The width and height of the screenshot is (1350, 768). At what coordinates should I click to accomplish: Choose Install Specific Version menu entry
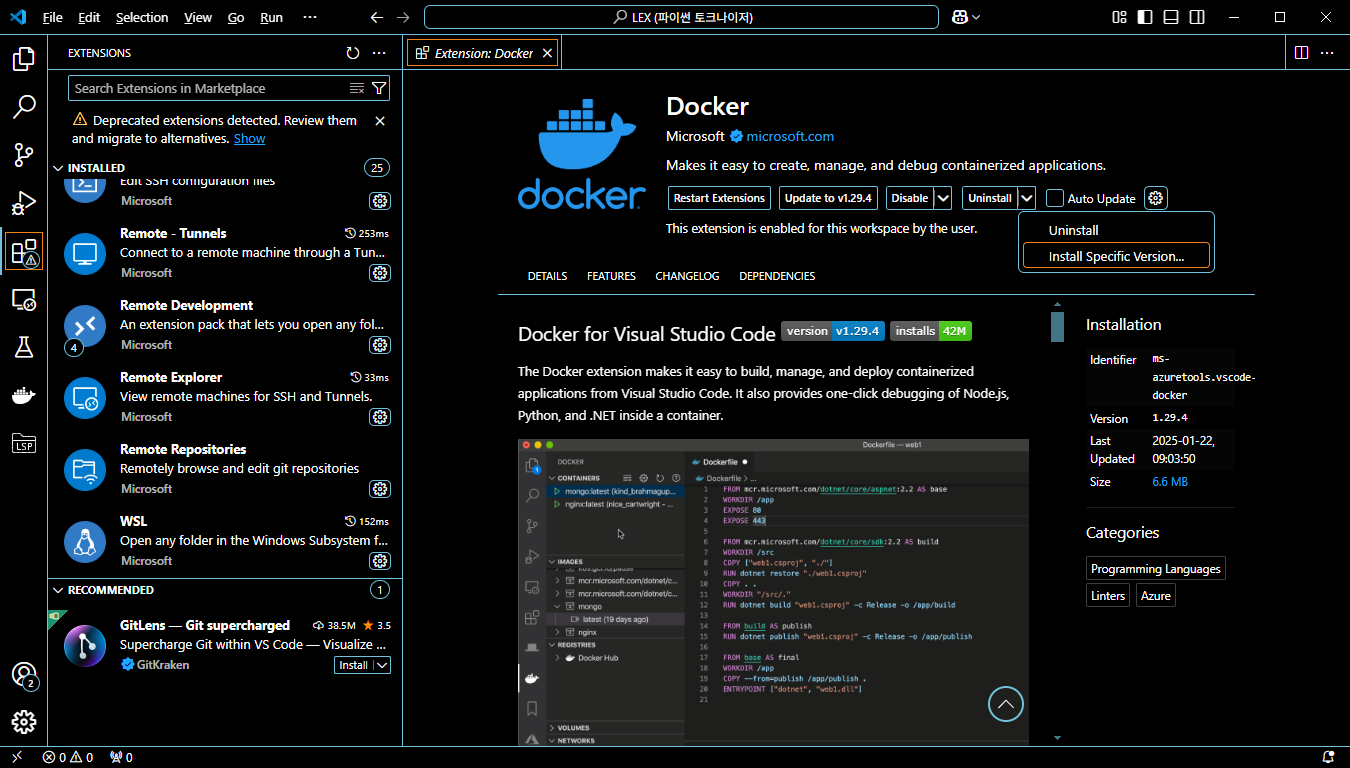click(x=1116, y=256)
